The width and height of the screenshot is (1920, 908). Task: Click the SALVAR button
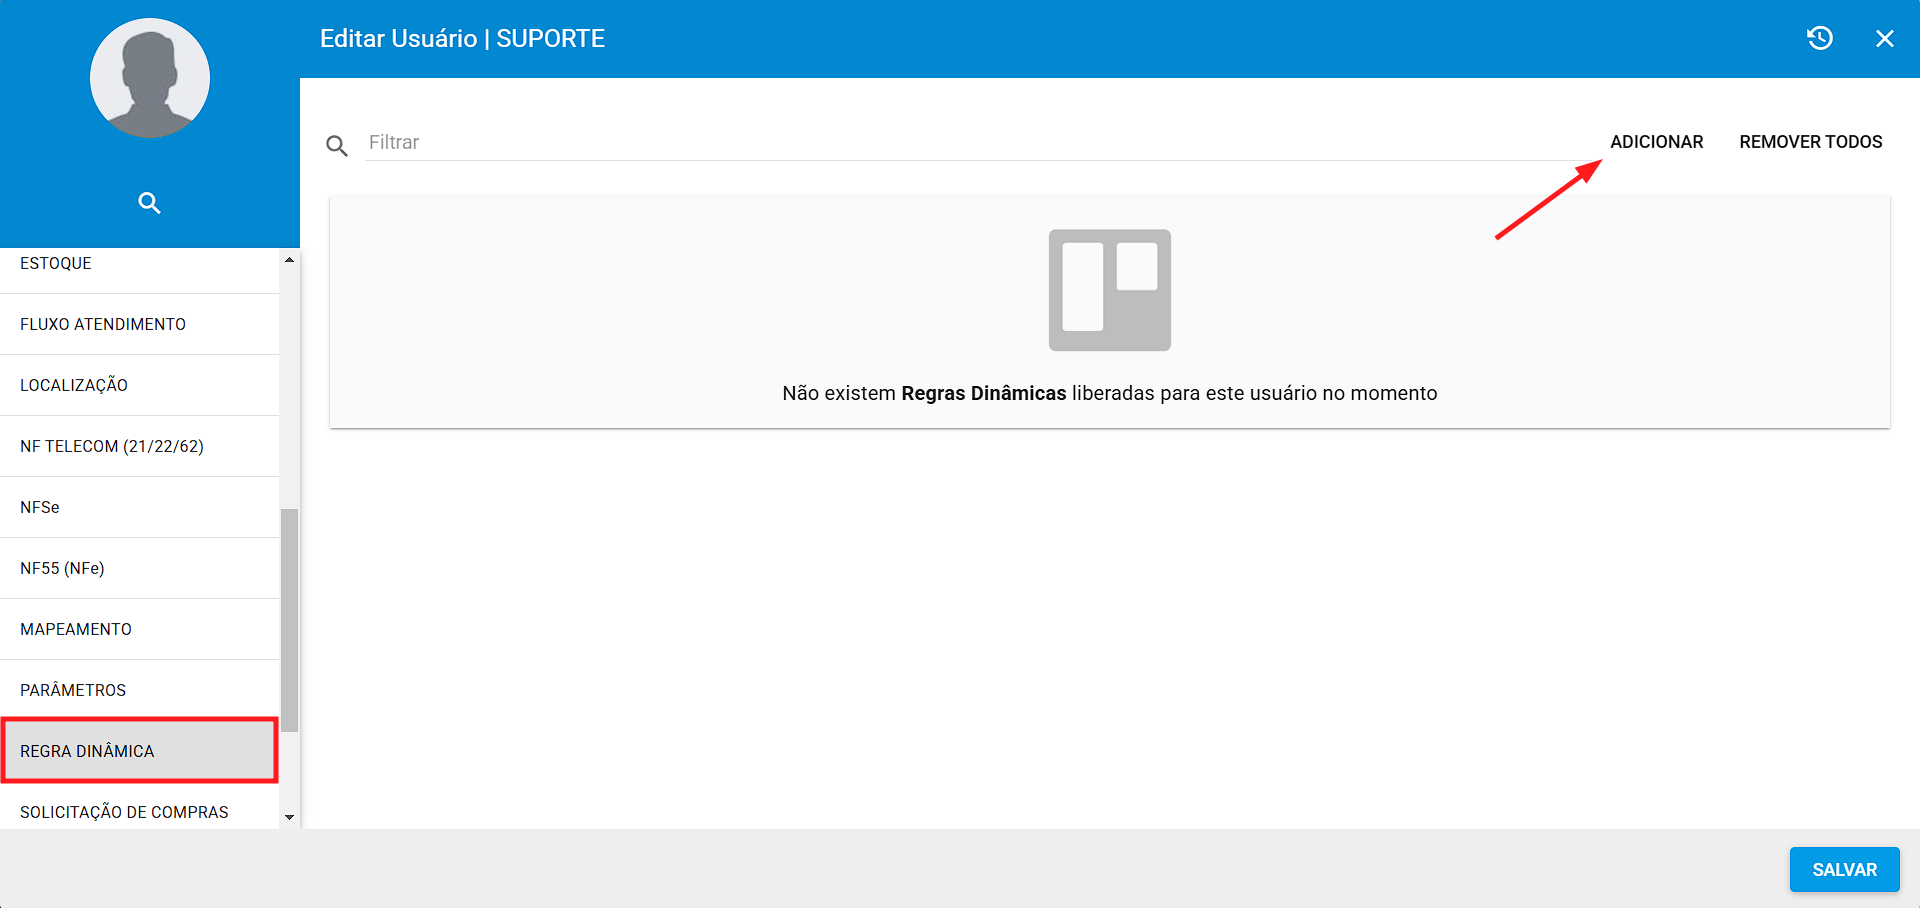coord(1844,869)
